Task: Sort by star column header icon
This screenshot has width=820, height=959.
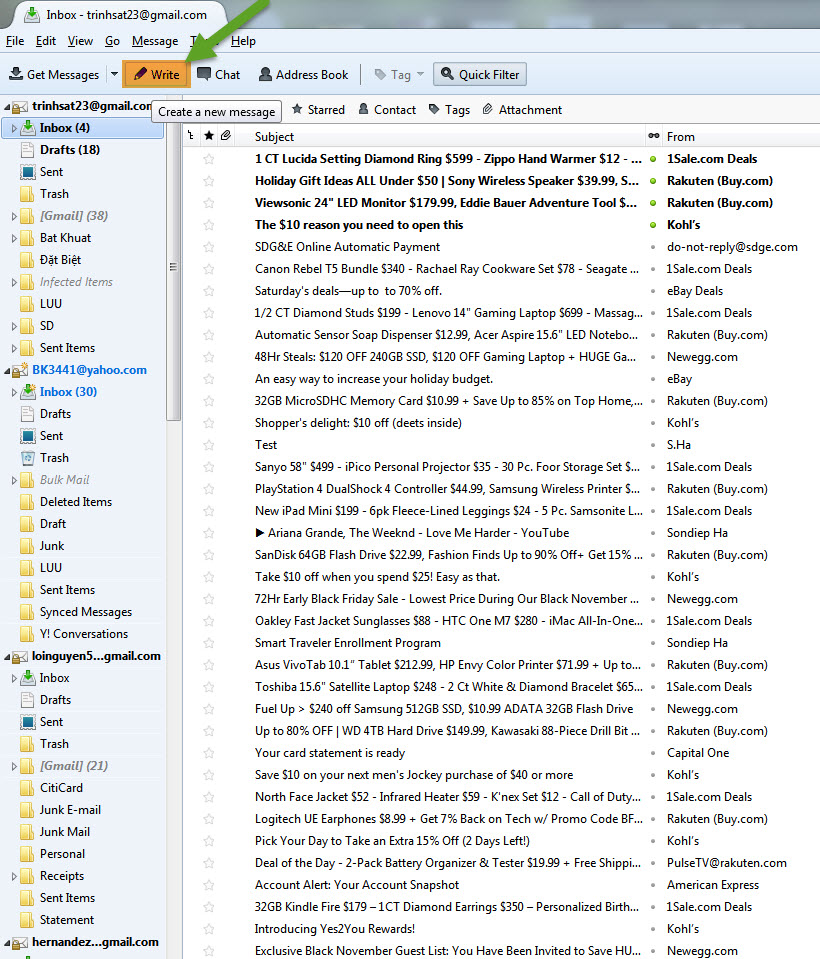Action: click(209, 136)
